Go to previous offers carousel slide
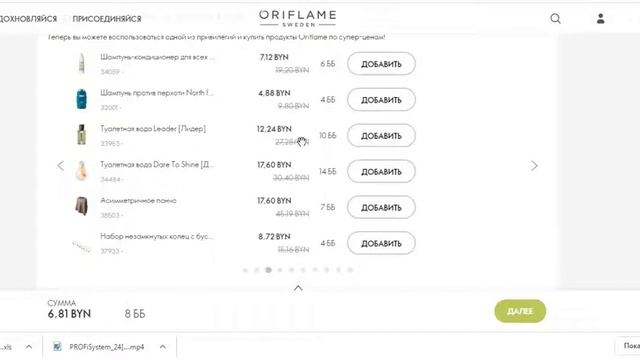 tap(61, 166)
